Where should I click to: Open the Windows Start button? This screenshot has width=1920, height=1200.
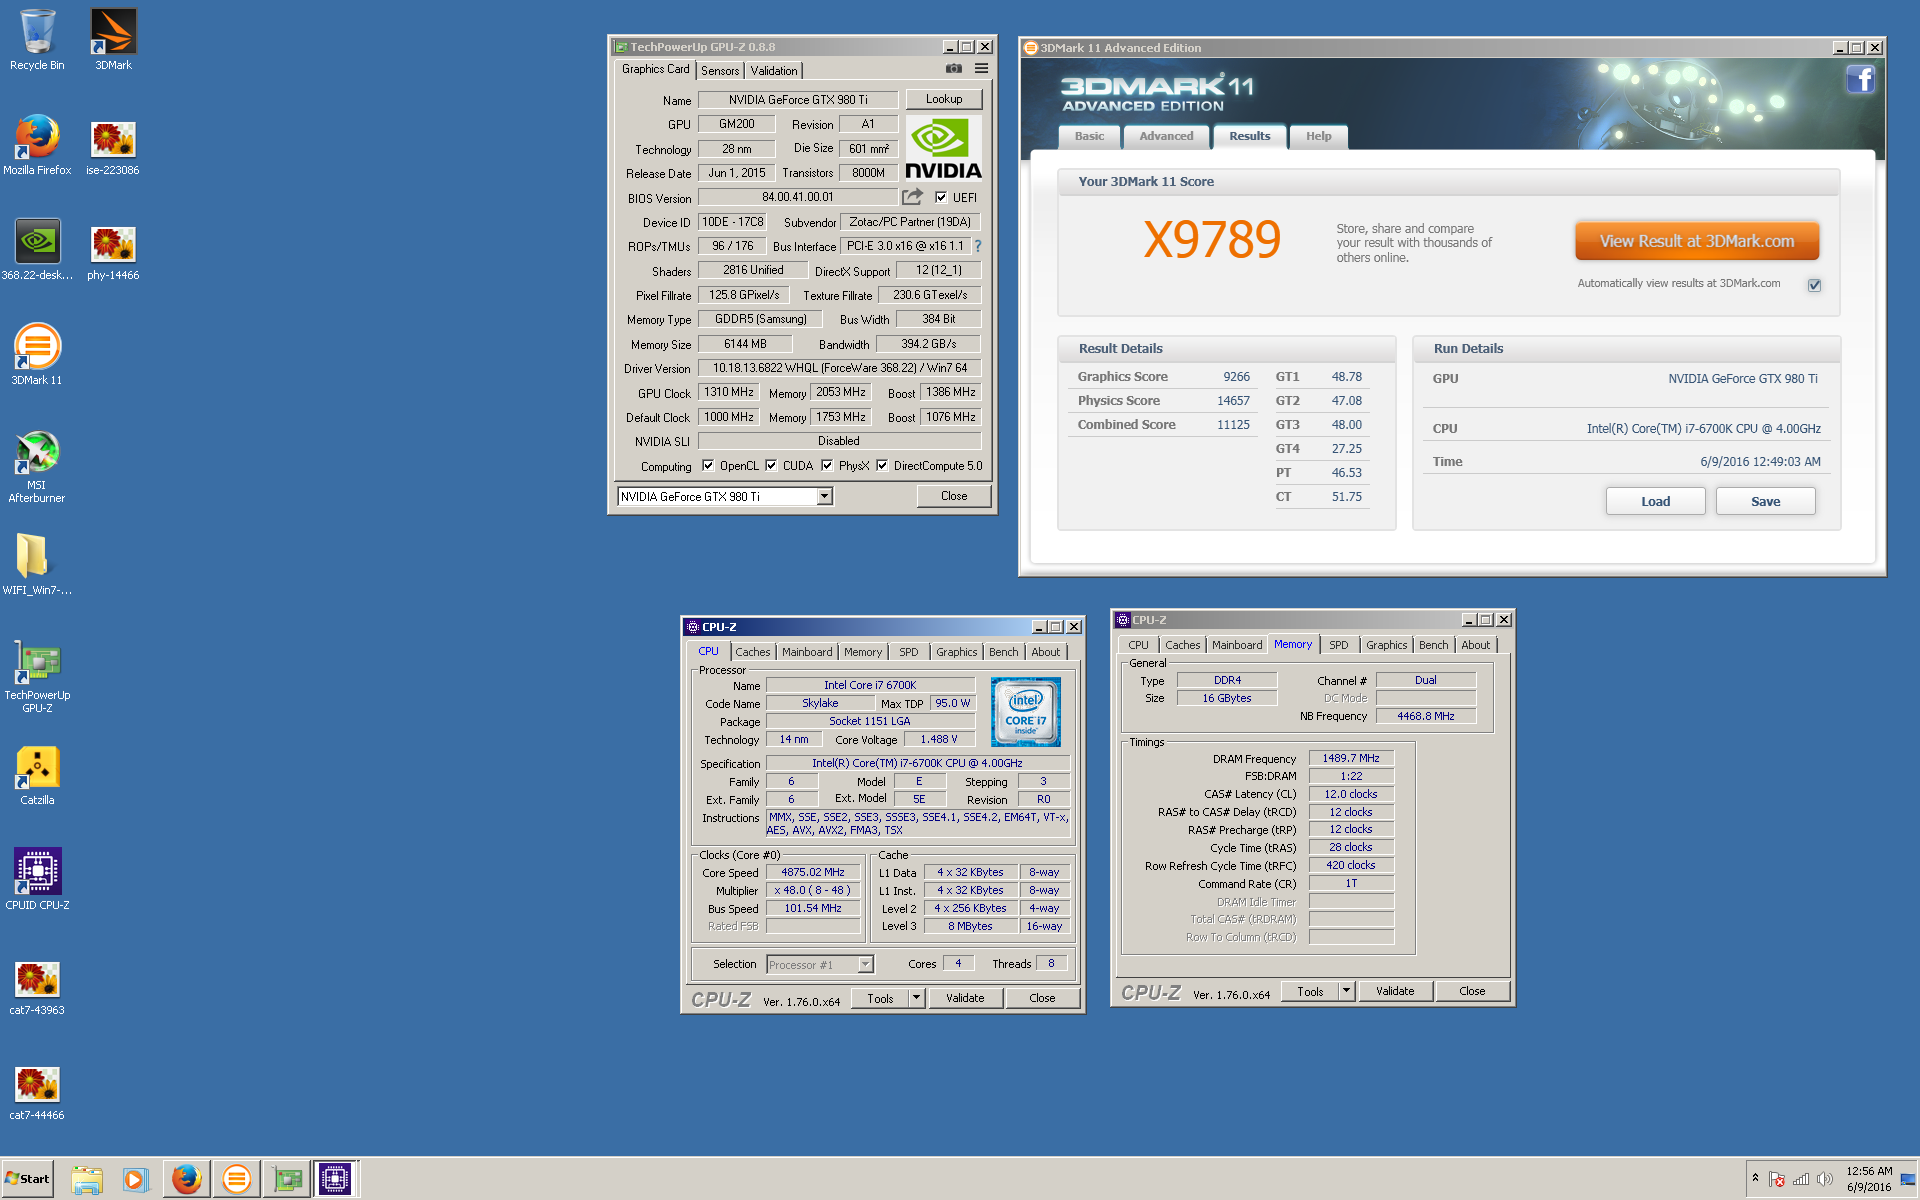click(x=27, y=1179)
